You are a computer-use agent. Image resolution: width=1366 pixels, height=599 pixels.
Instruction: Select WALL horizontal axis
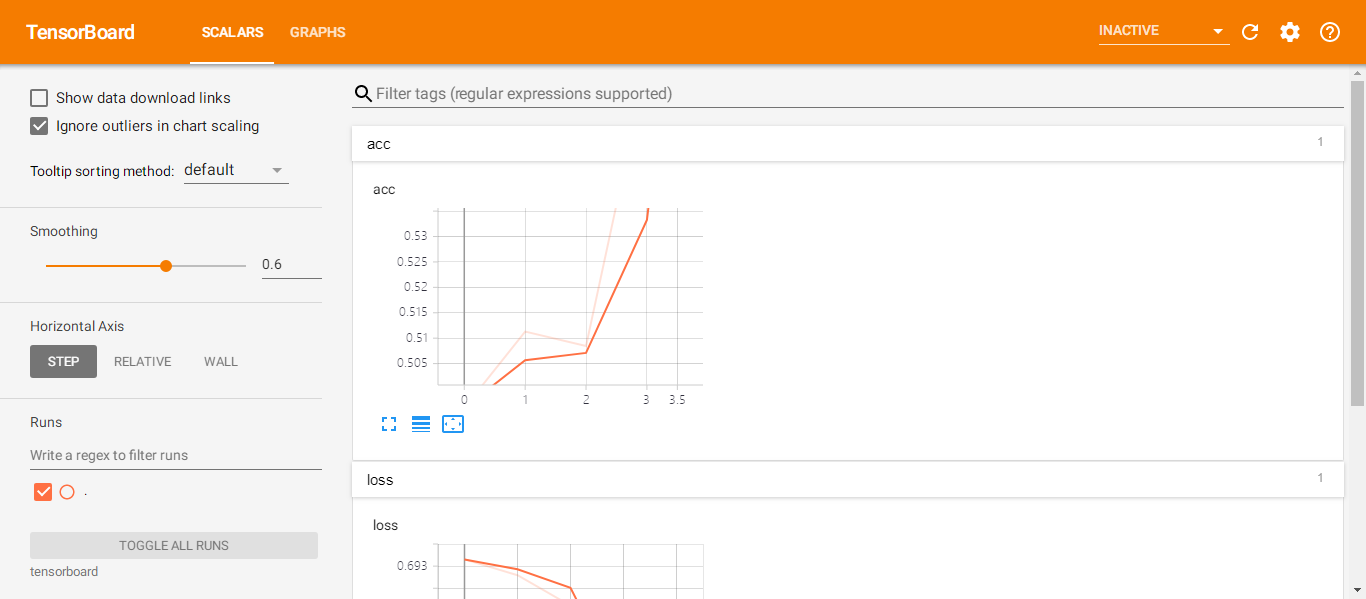coord(221,362)
